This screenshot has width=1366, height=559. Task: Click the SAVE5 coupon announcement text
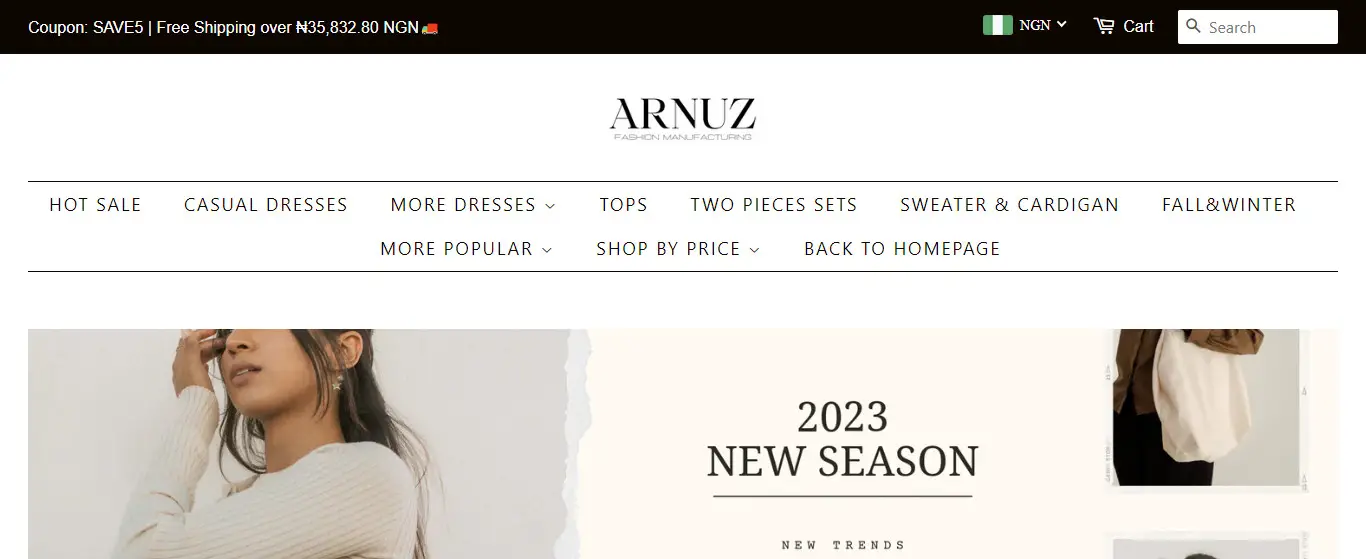click(233, 27)
